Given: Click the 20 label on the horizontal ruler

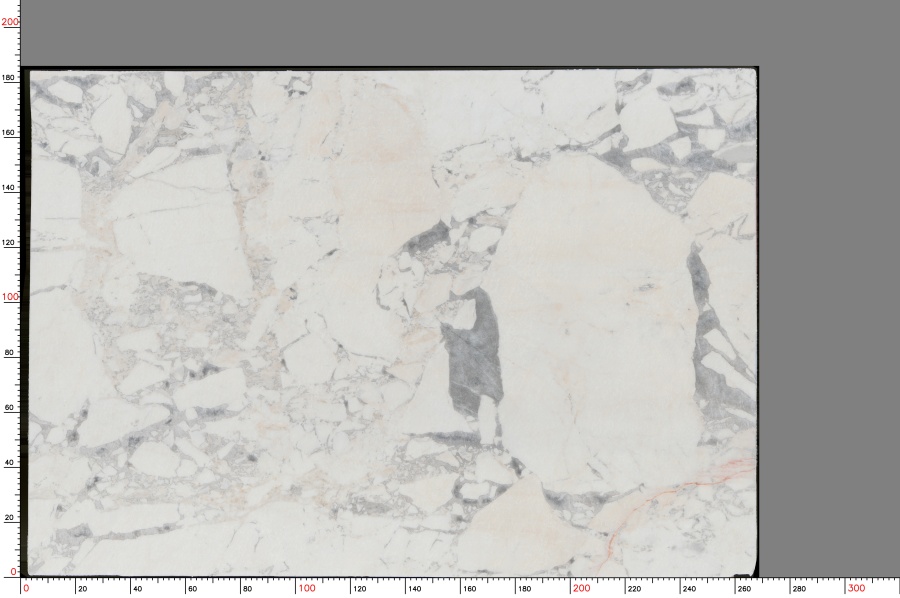Looking at the screenshot, I should (x=83, y=589).
